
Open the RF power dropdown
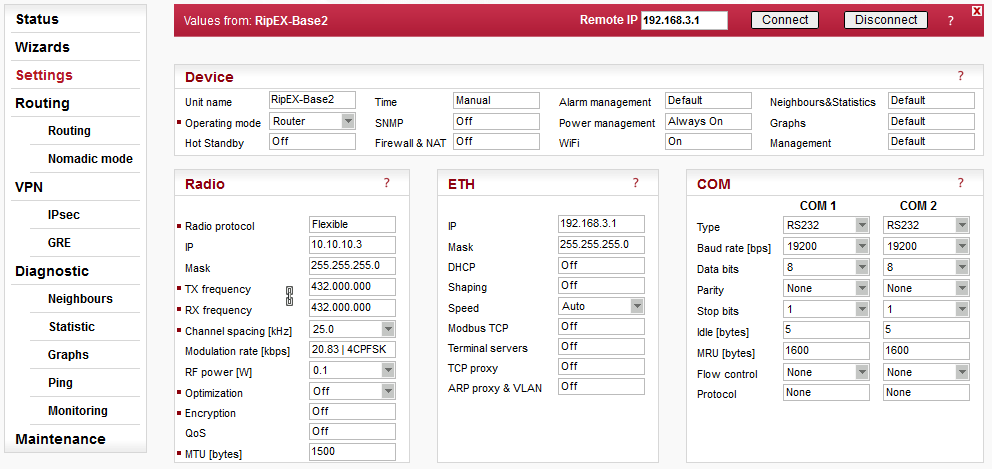point(388,370)
